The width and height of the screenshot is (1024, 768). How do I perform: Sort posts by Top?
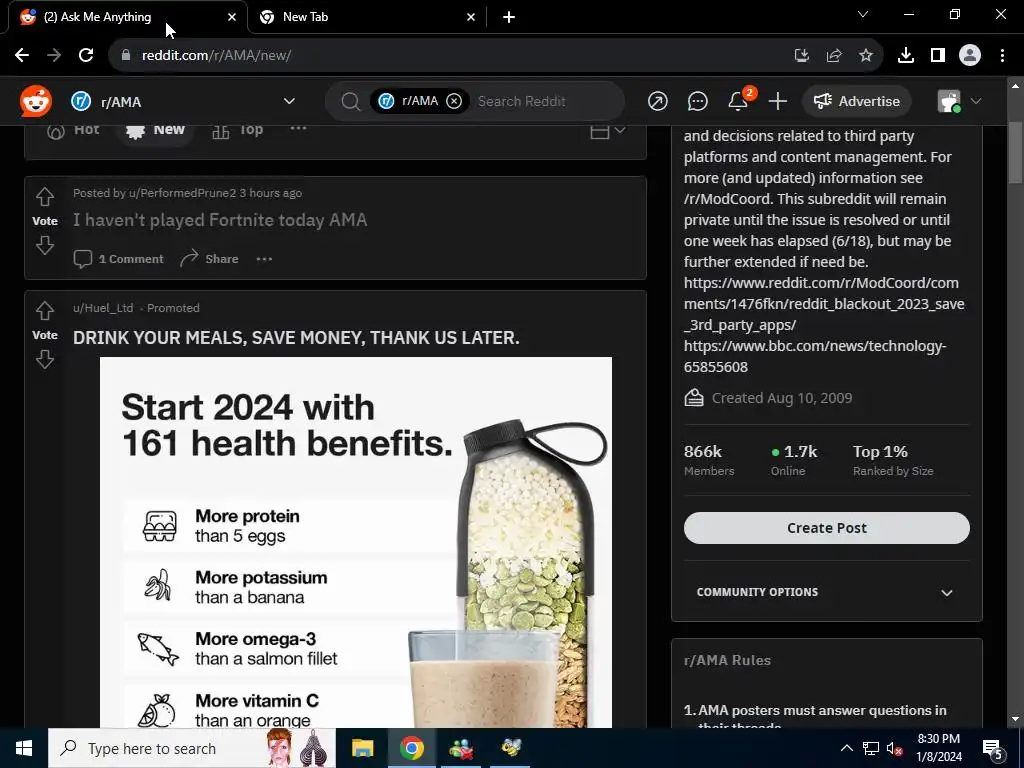238,130
